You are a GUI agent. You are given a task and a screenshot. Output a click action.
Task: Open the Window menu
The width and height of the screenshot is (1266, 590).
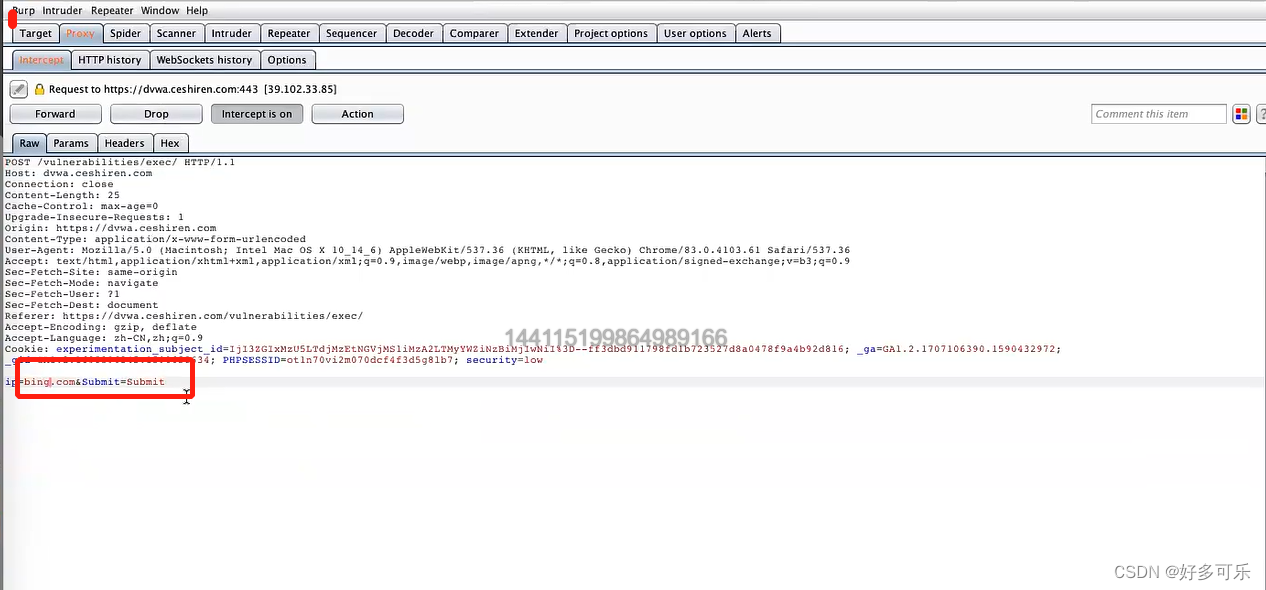tap(160, 10)
